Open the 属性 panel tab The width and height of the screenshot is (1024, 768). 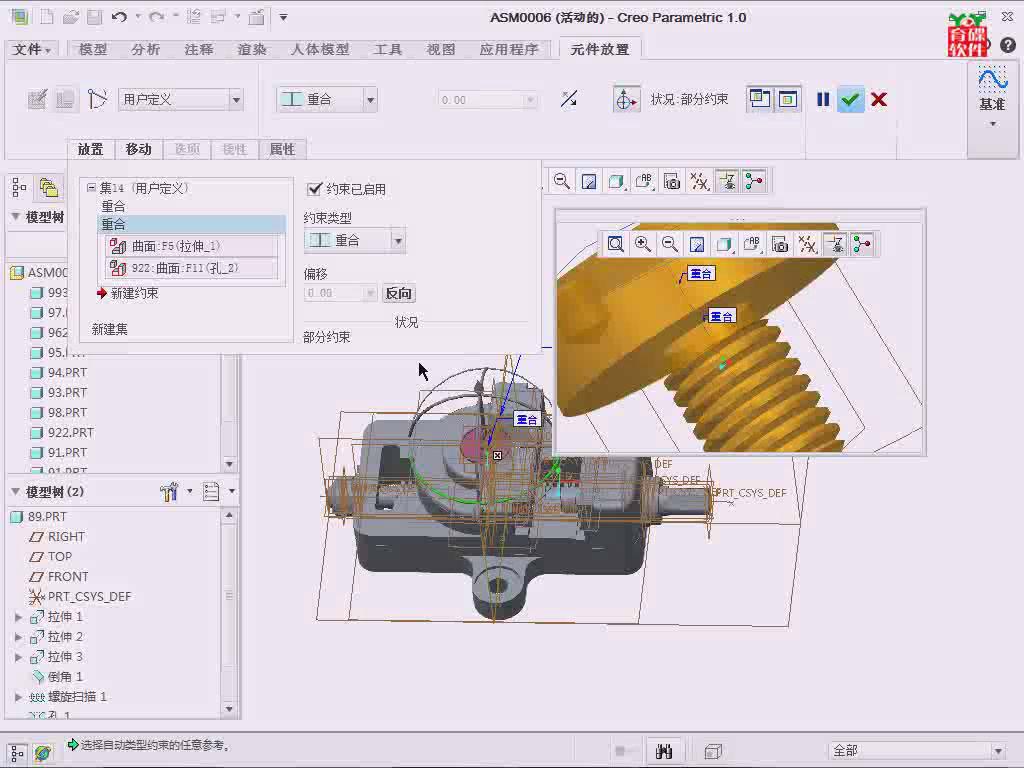pyautogui.click(x=282, y=149)
